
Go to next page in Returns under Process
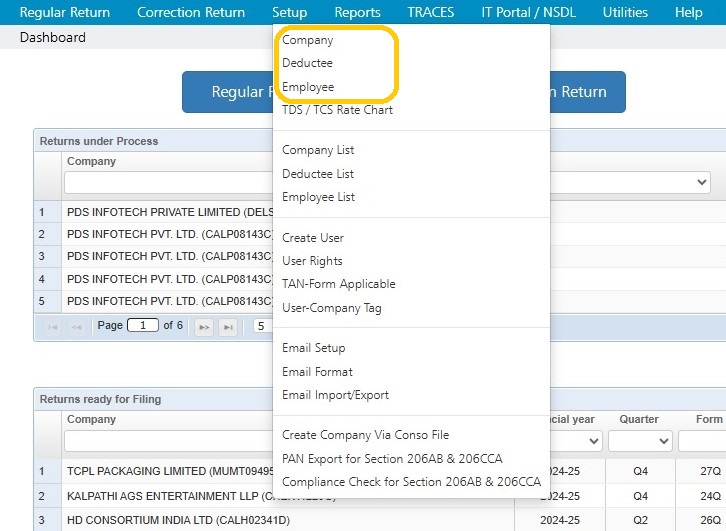pos(204,327)
